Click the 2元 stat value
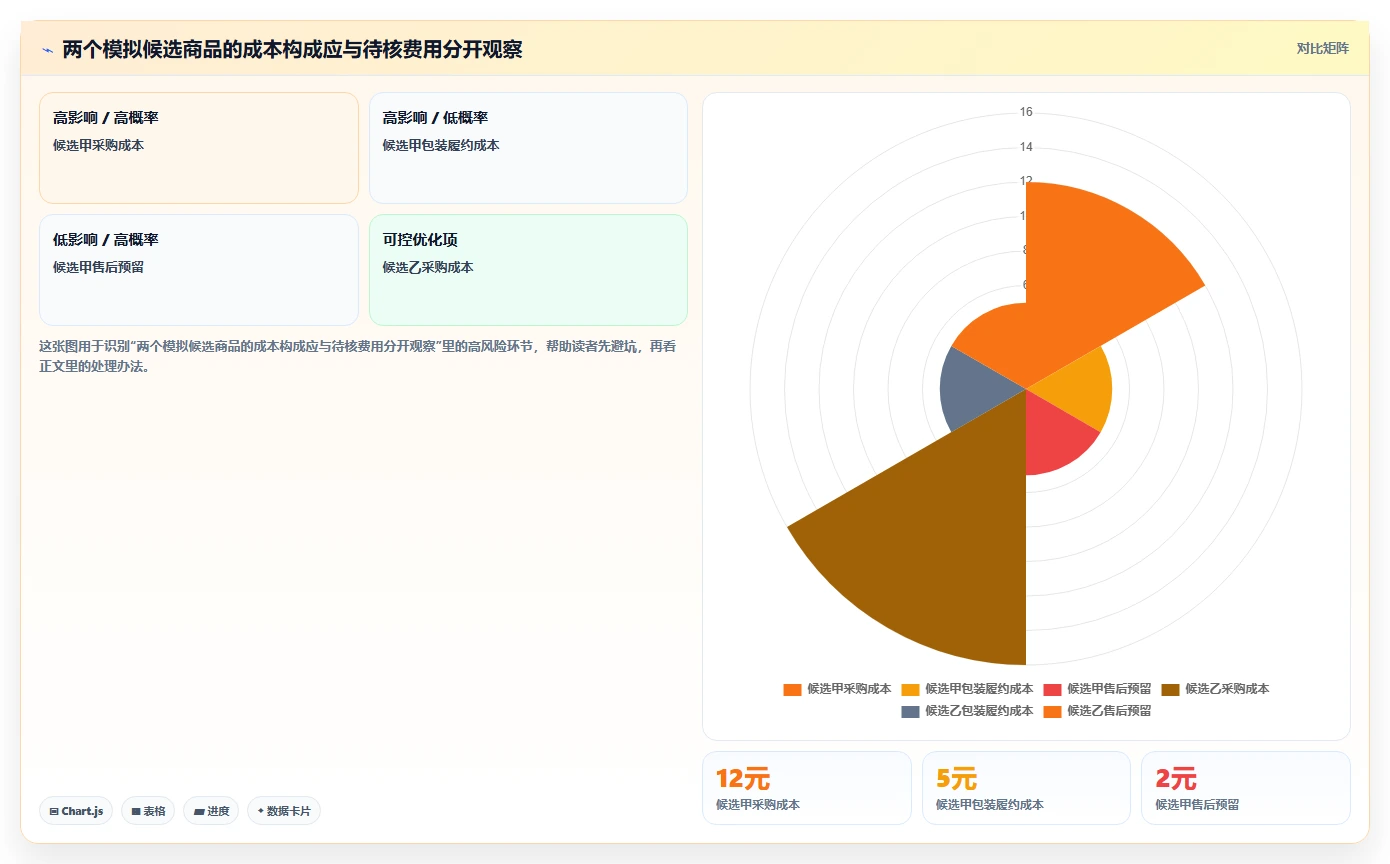 [x=1176, y=778]
